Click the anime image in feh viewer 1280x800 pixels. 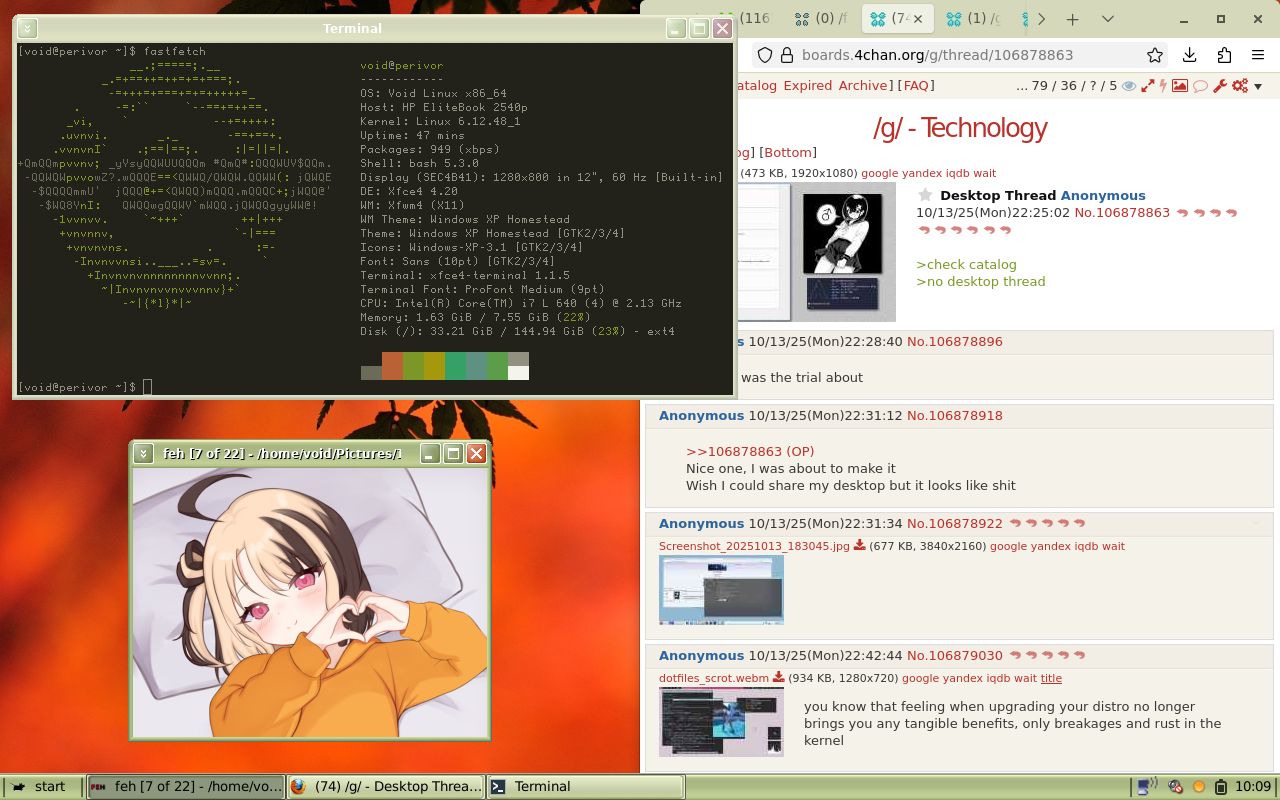point(310,602)
